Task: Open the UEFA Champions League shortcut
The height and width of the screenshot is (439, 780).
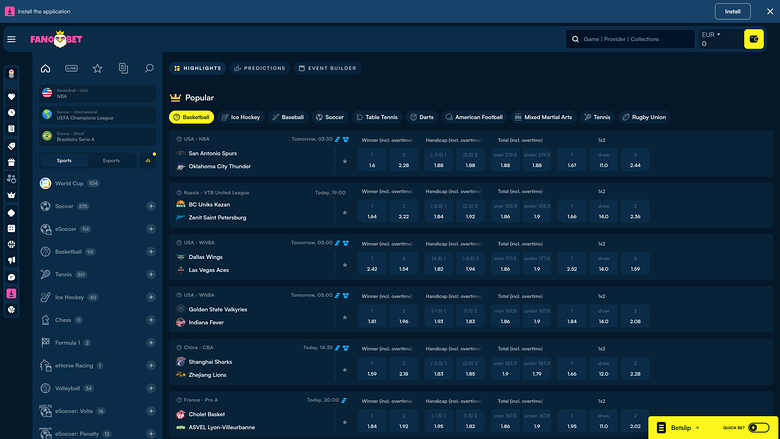Action: click(98, 115)
